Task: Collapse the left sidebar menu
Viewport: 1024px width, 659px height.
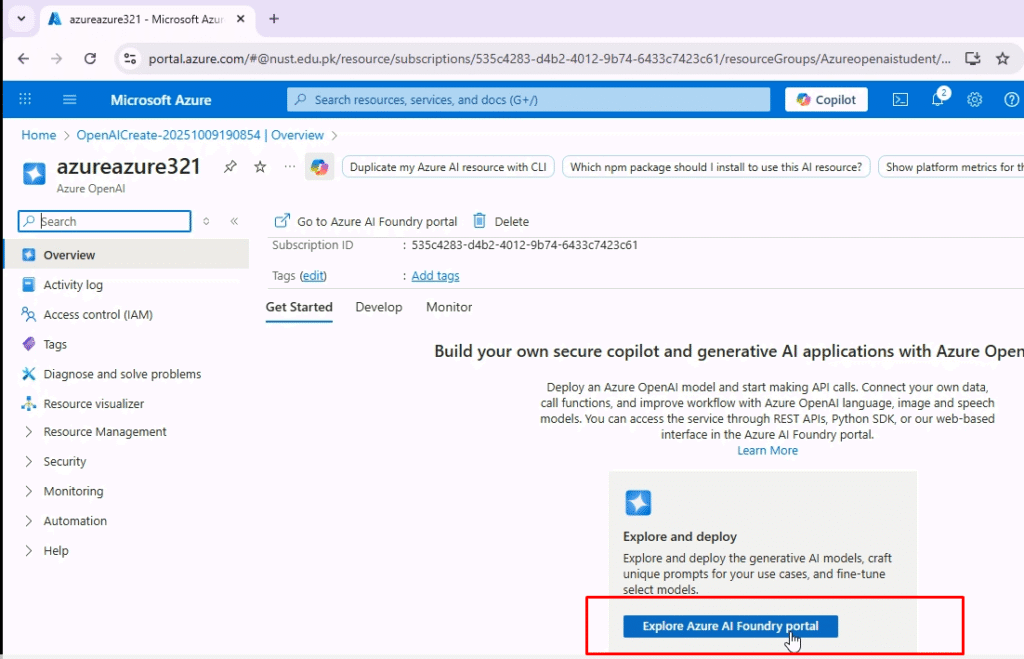Action: click(x=234, y=222)
